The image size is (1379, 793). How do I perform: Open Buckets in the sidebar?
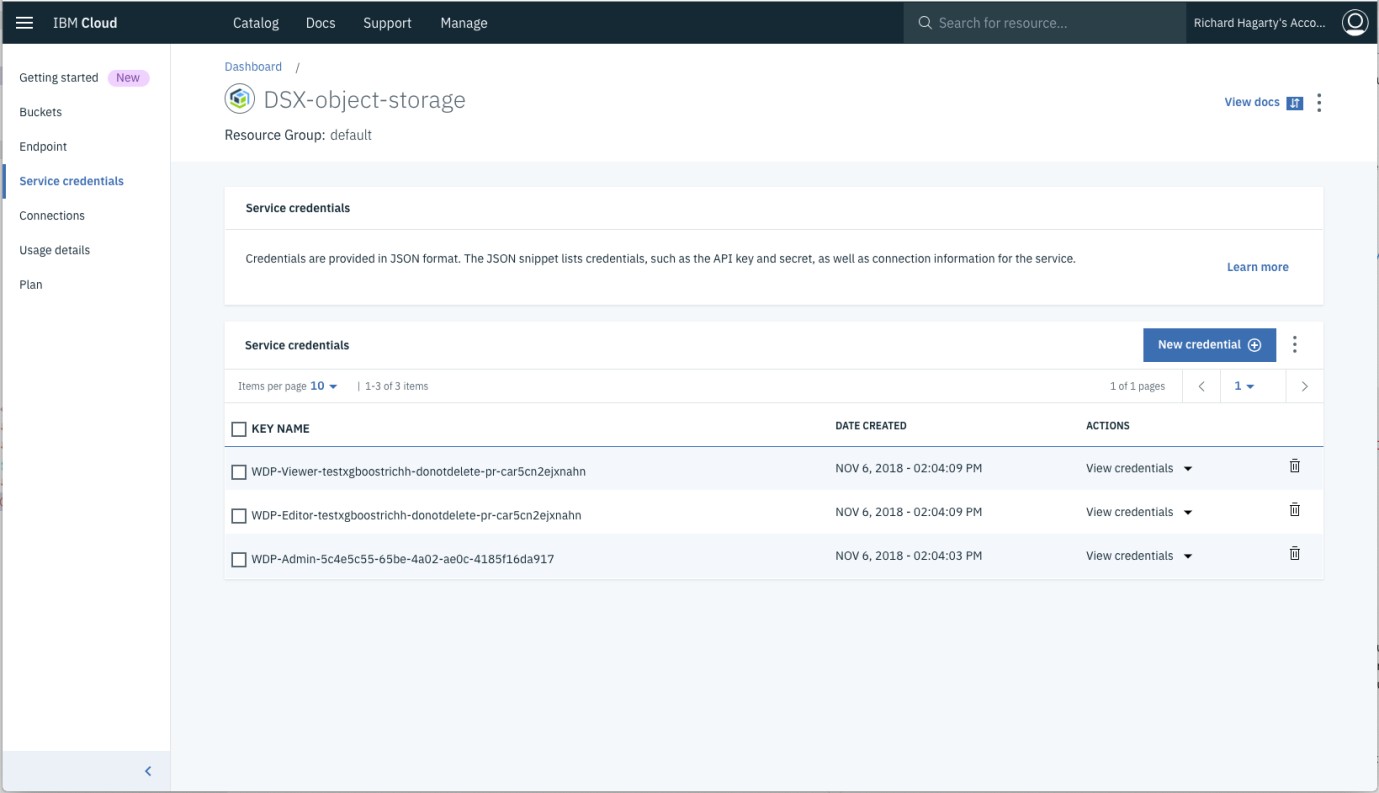[41, 112]
